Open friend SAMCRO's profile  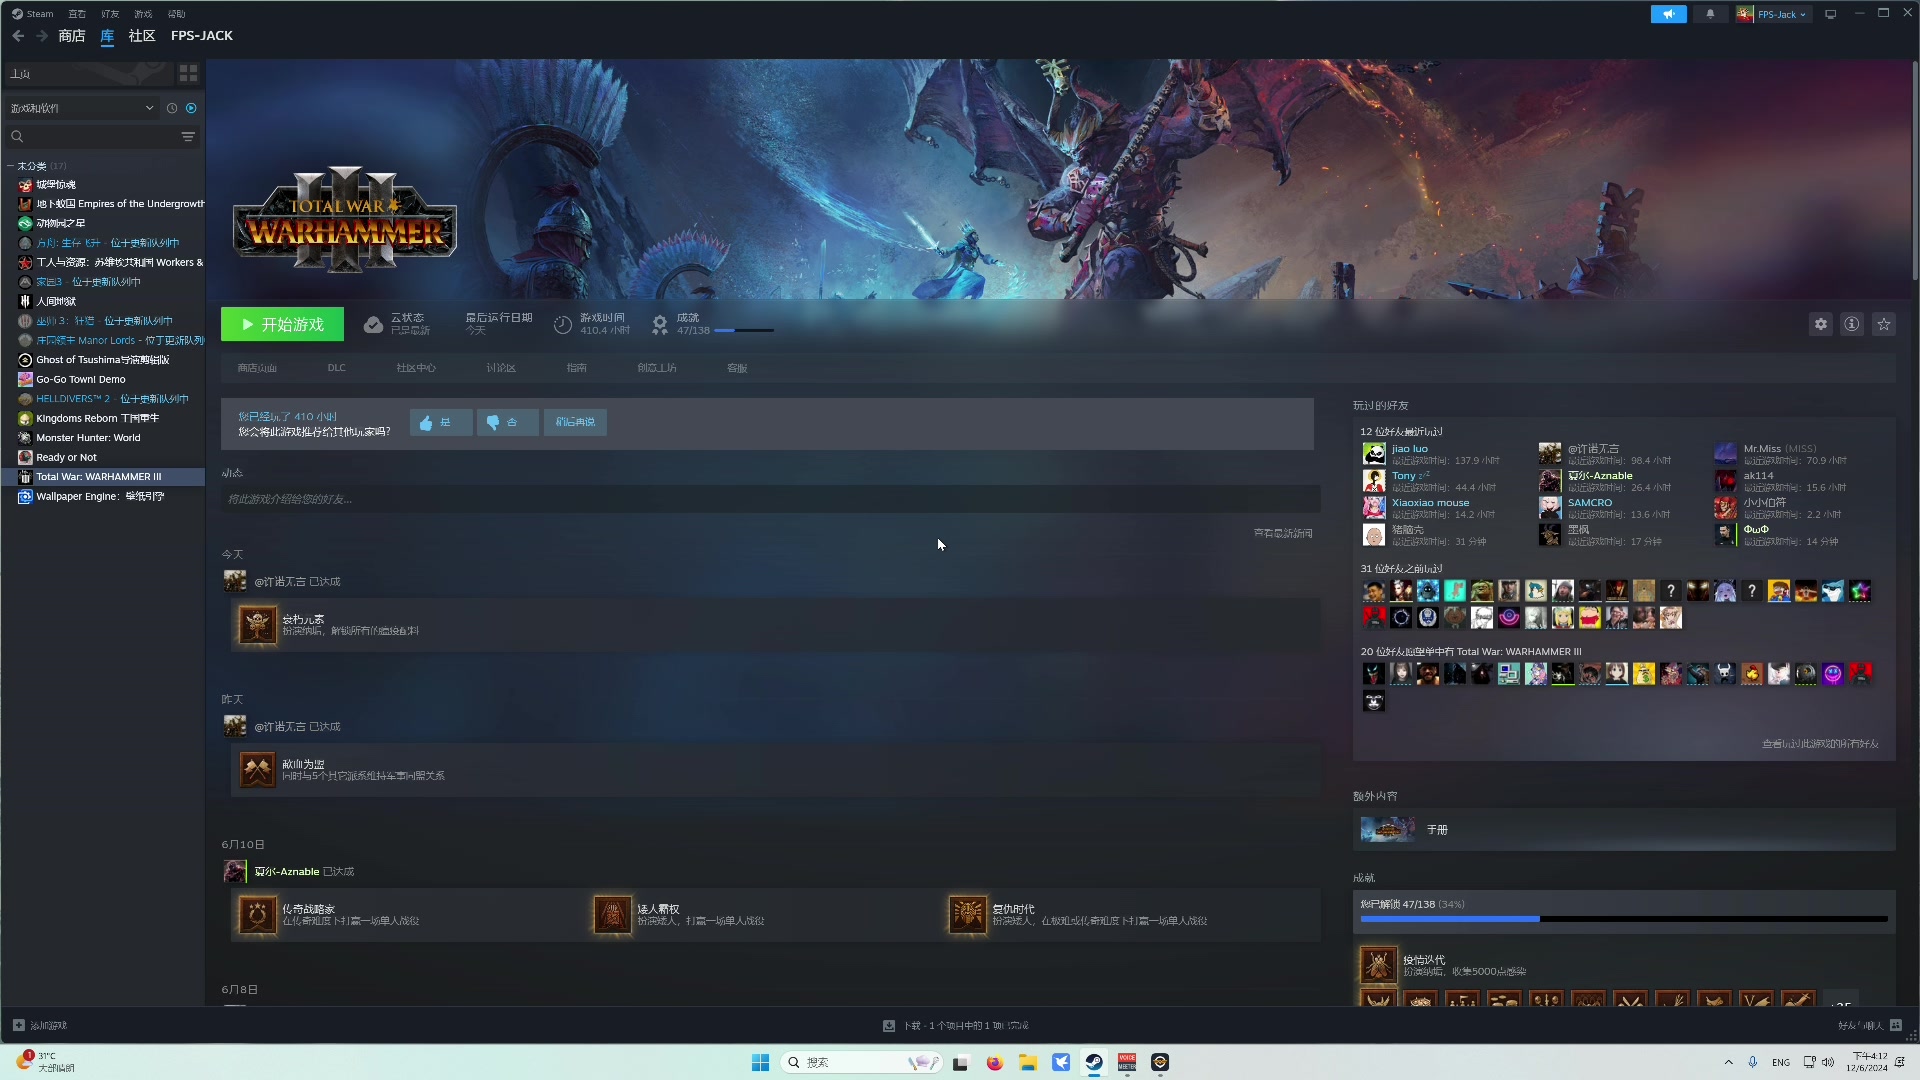tap(1590, 503)
